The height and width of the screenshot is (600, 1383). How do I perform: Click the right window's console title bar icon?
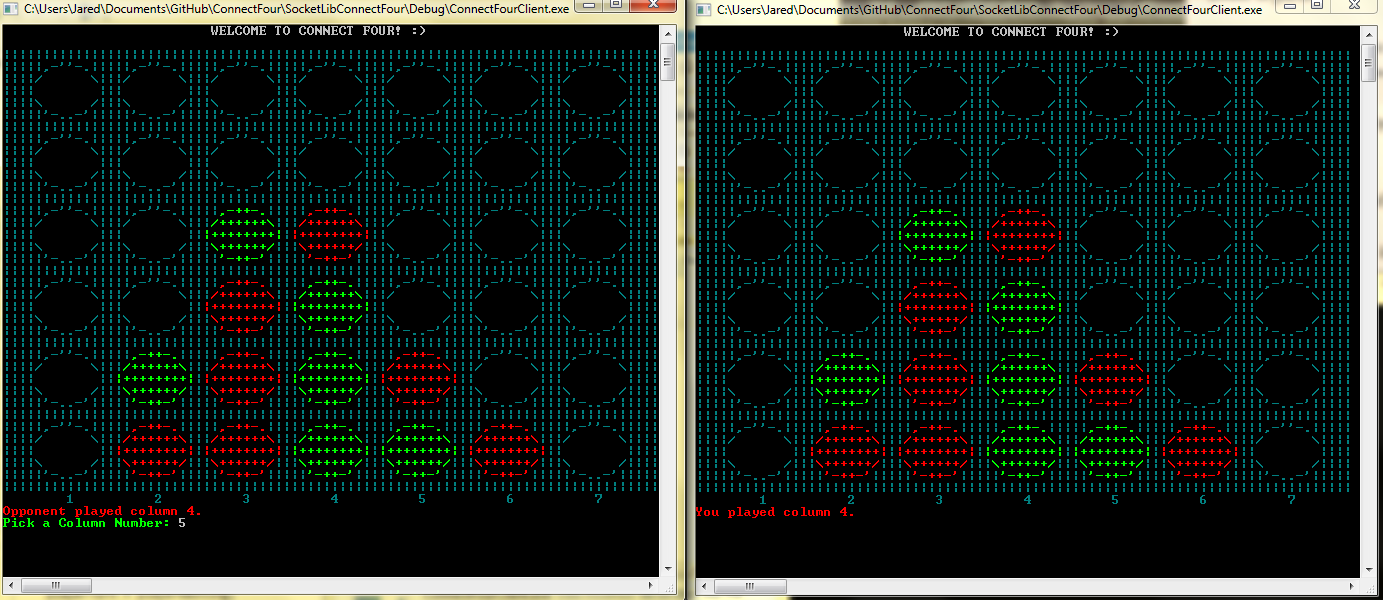[x=704, y=9]
